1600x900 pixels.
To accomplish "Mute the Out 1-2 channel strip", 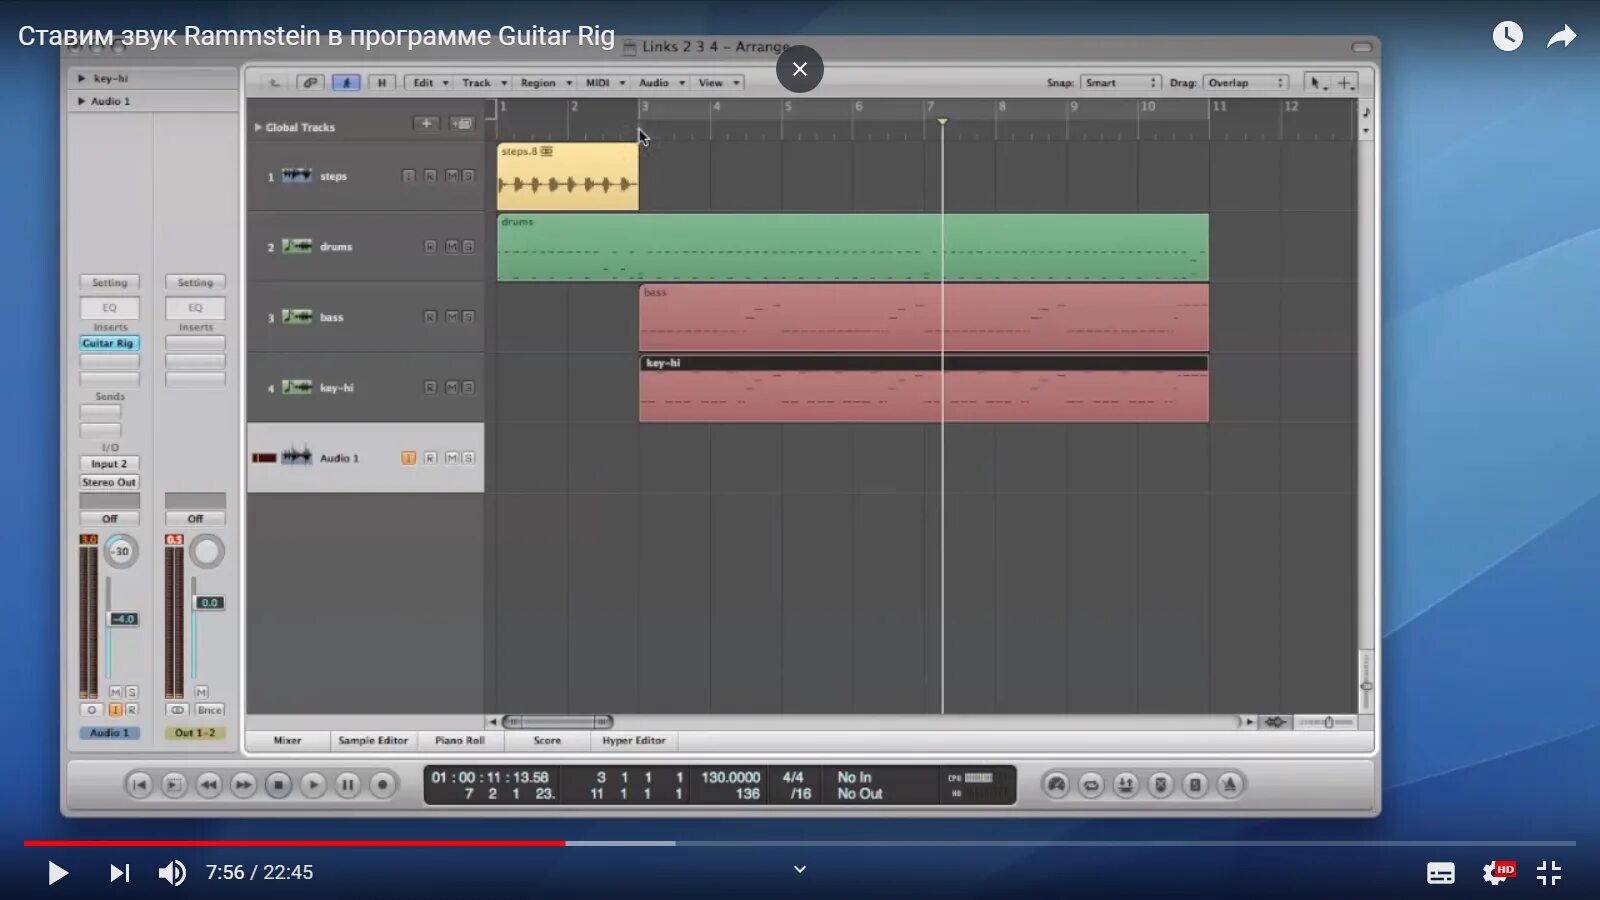I will [x=201, y=692].
